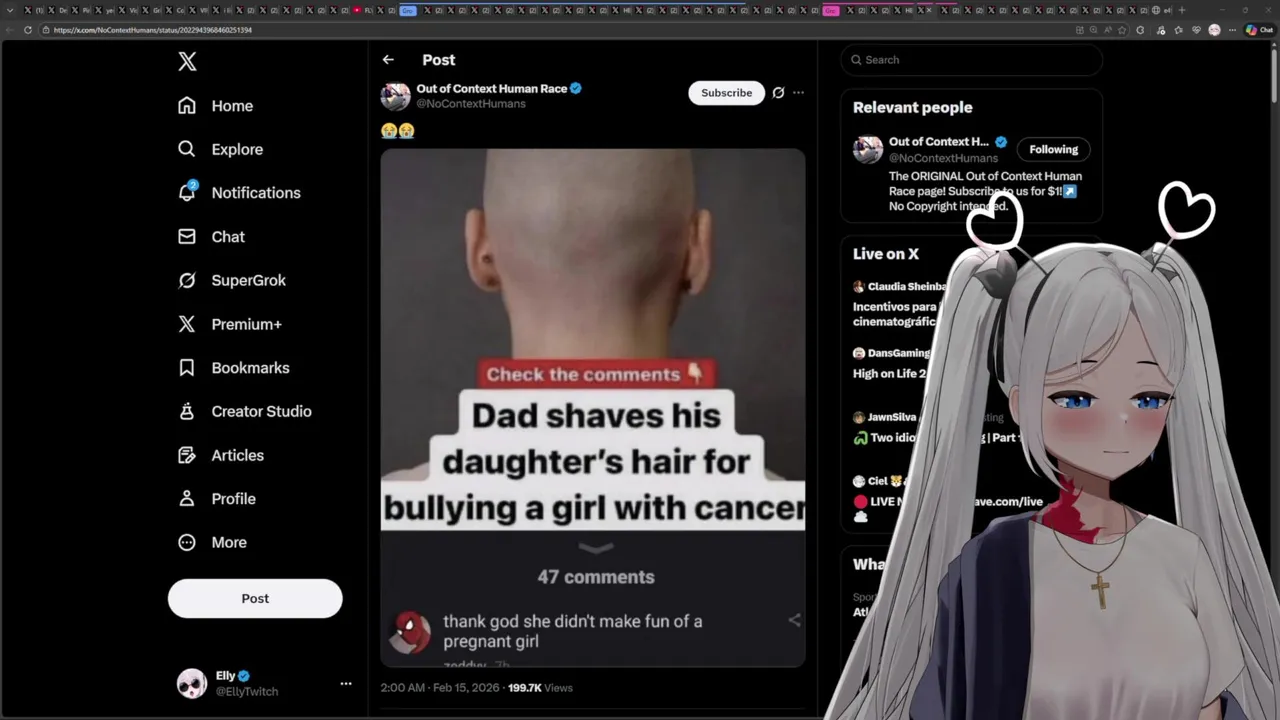Click the Live on X heading

(886, 254)
